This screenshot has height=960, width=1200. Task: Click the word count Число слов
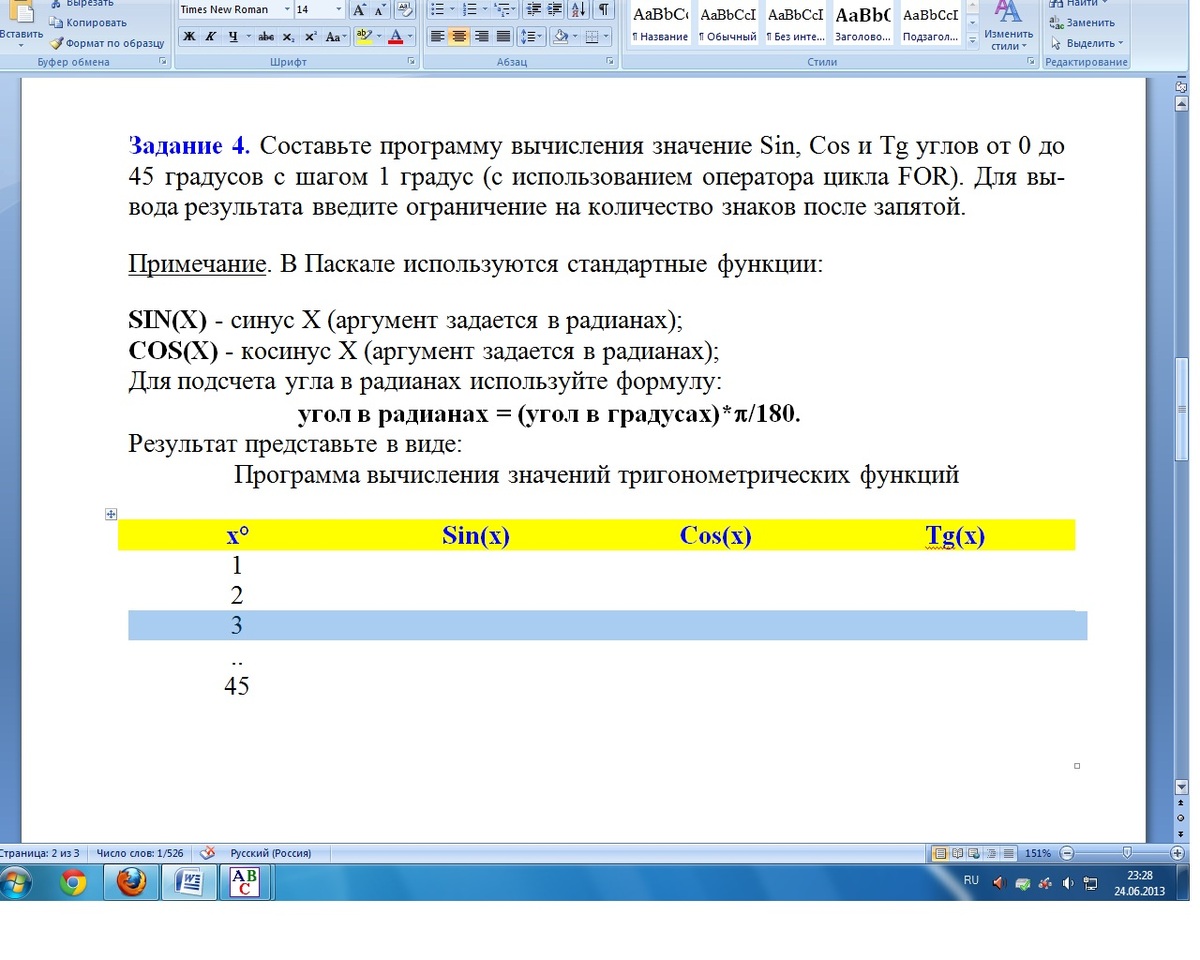140,853
